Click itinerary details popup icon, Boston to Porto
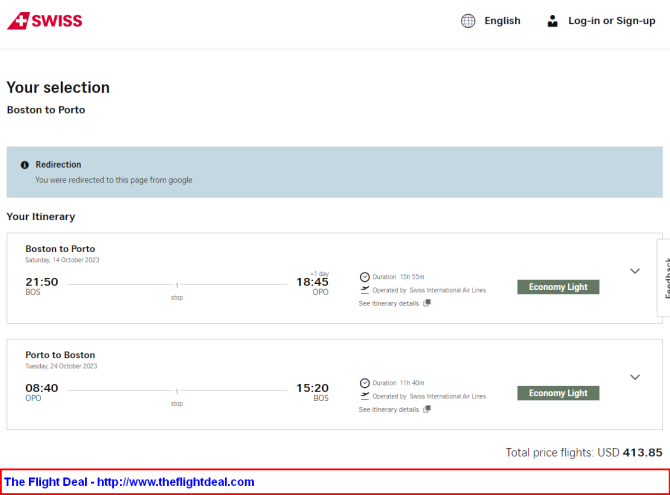This screenshot has height=495, width=670. tap(426, 303)
